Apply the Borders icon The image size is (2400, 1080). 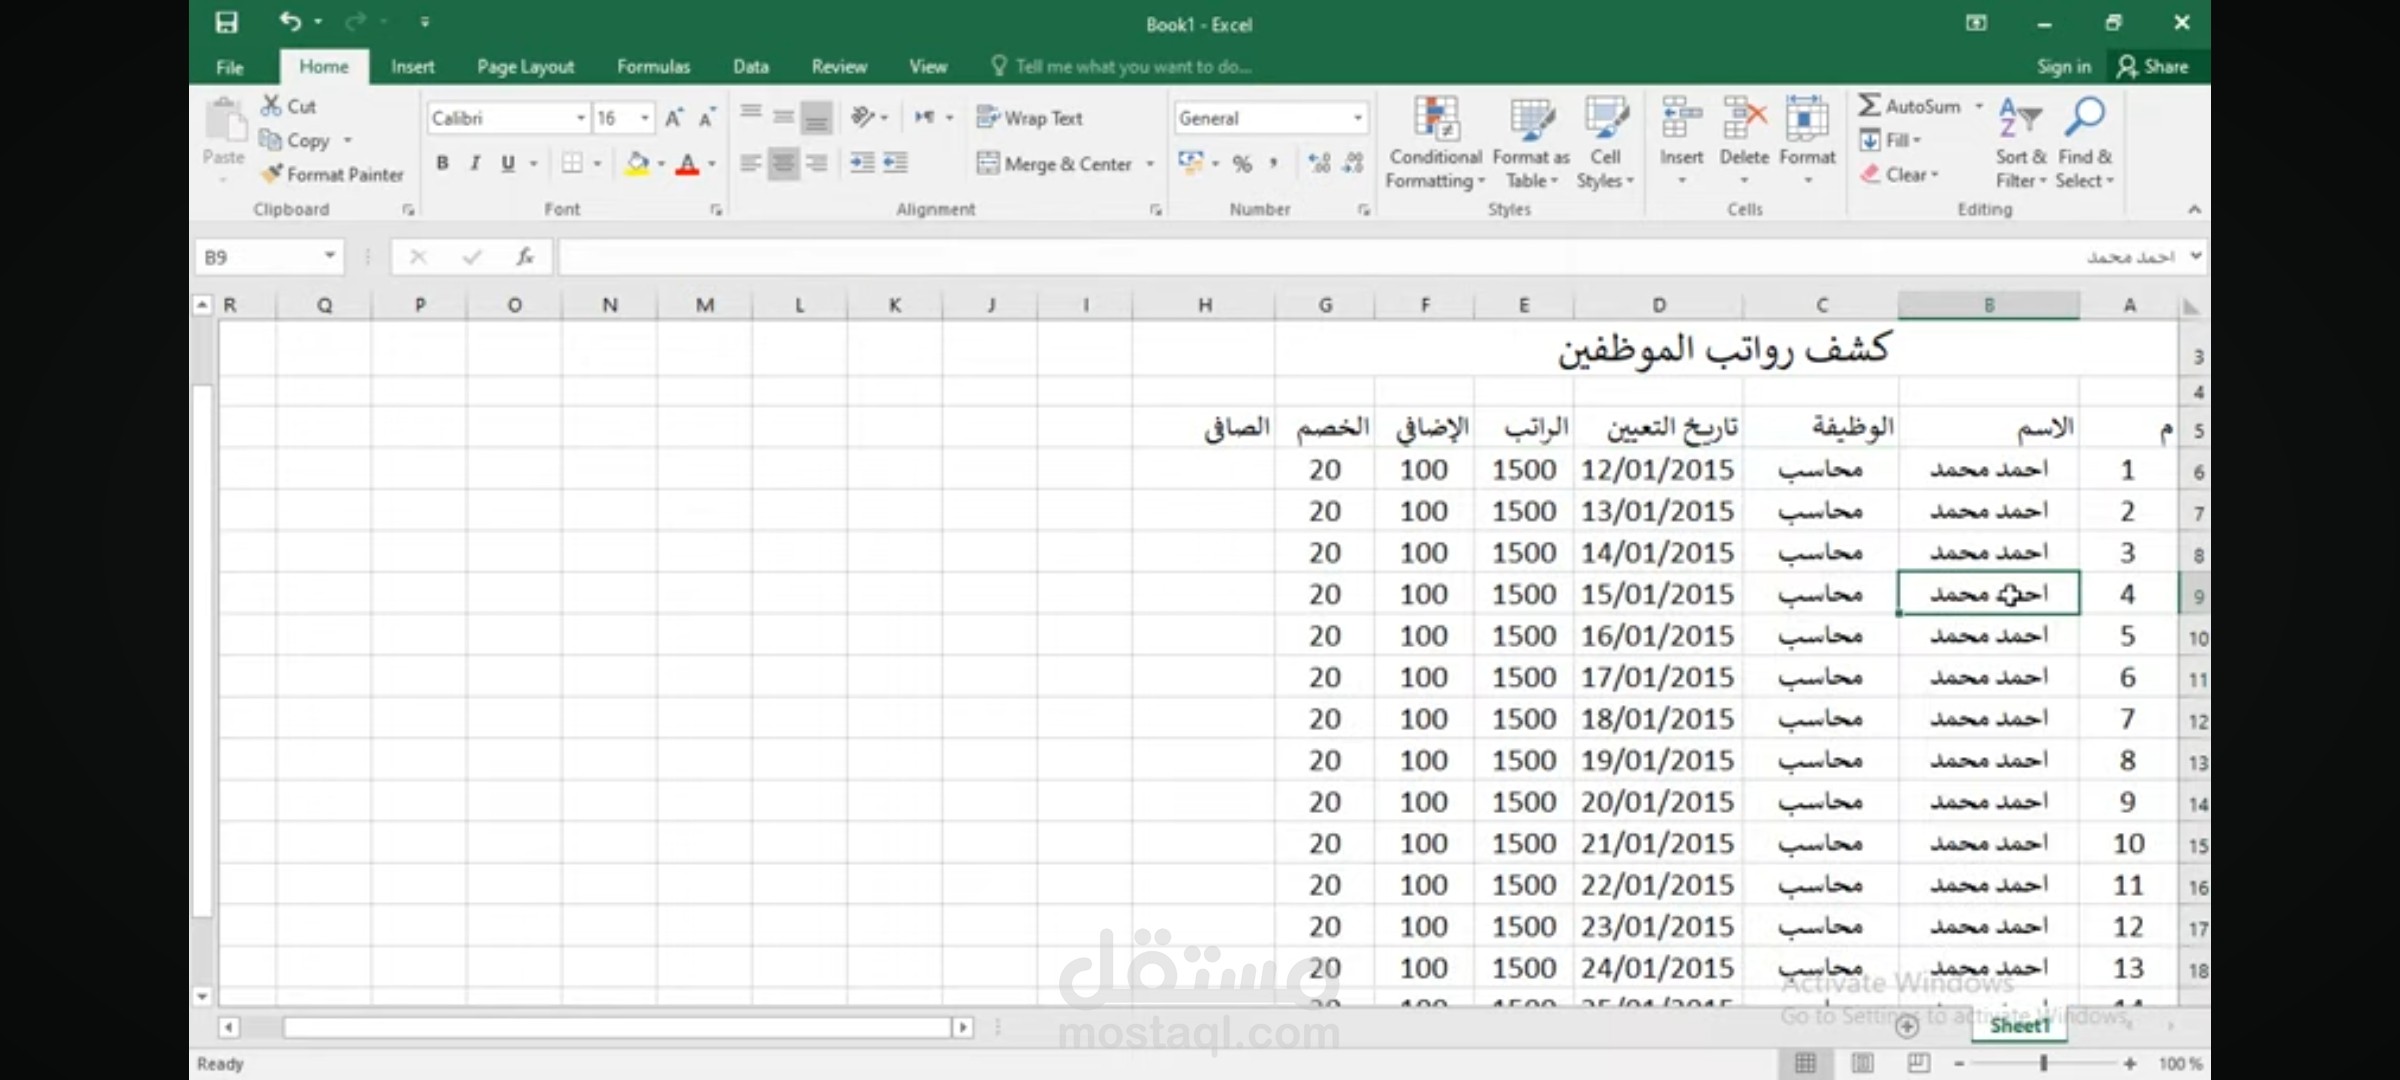click(x=571, y=163)
